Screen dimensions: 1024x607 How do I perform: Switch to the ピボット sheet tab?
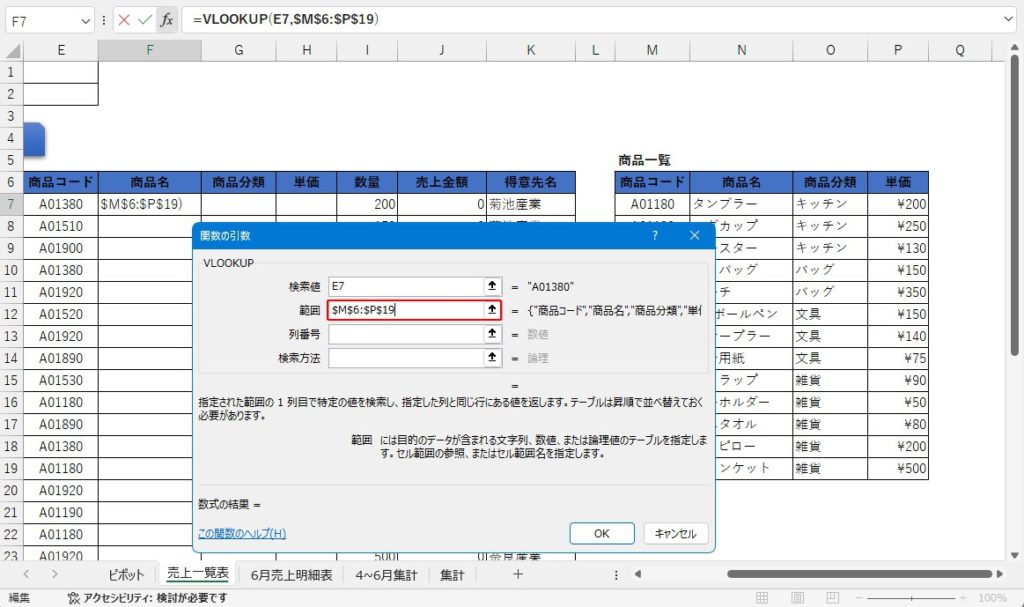(127, 574)
